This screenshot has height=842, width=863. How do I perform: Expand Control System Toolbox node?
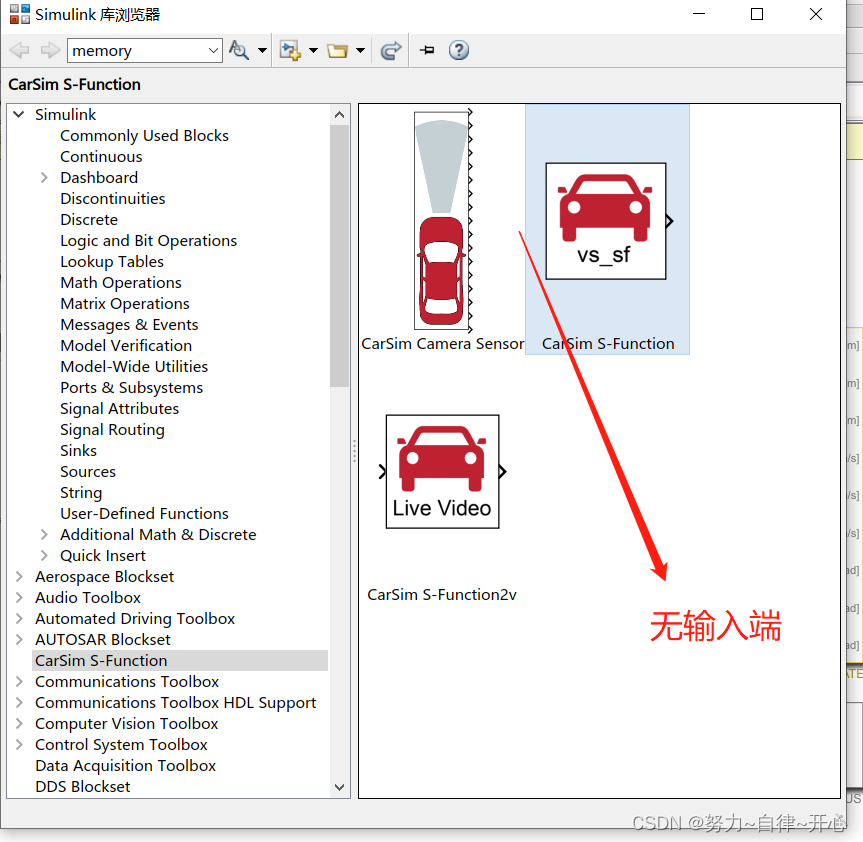tap(19, 745)
